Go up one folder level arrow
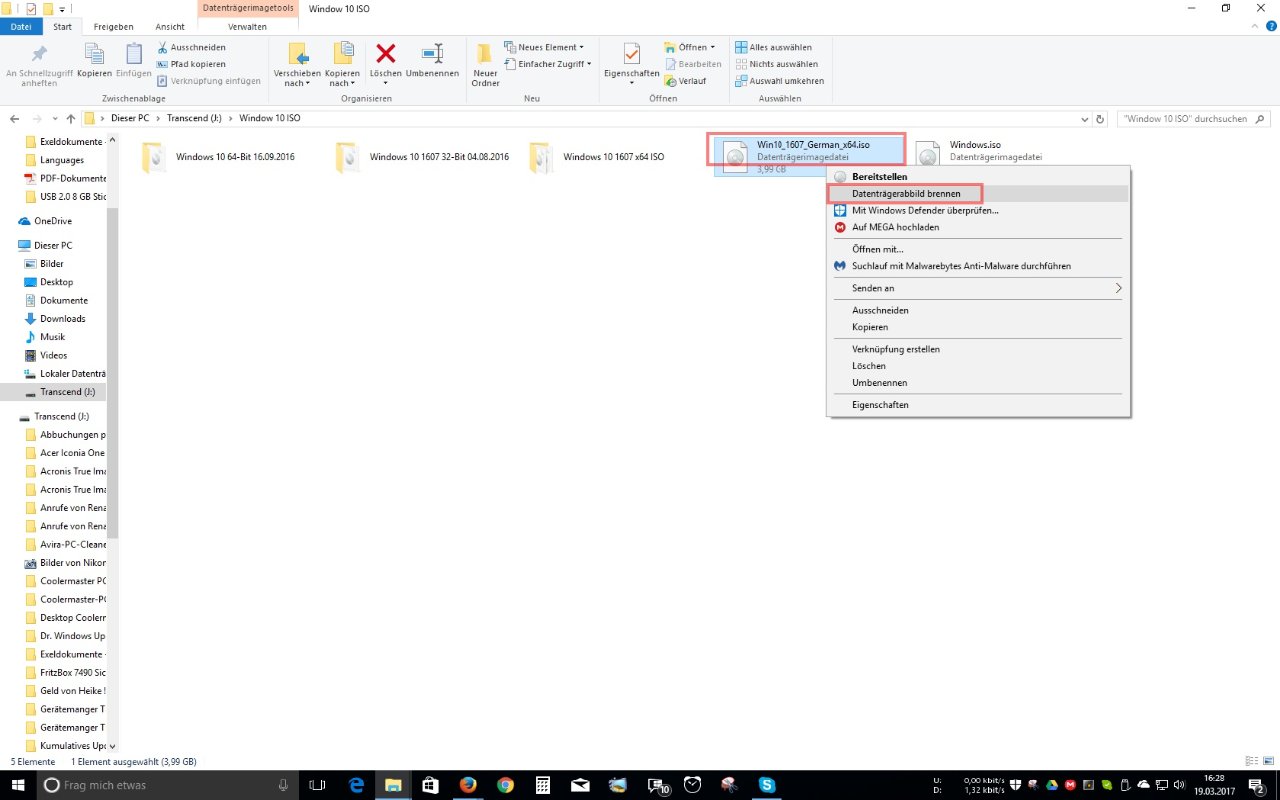 70,118
